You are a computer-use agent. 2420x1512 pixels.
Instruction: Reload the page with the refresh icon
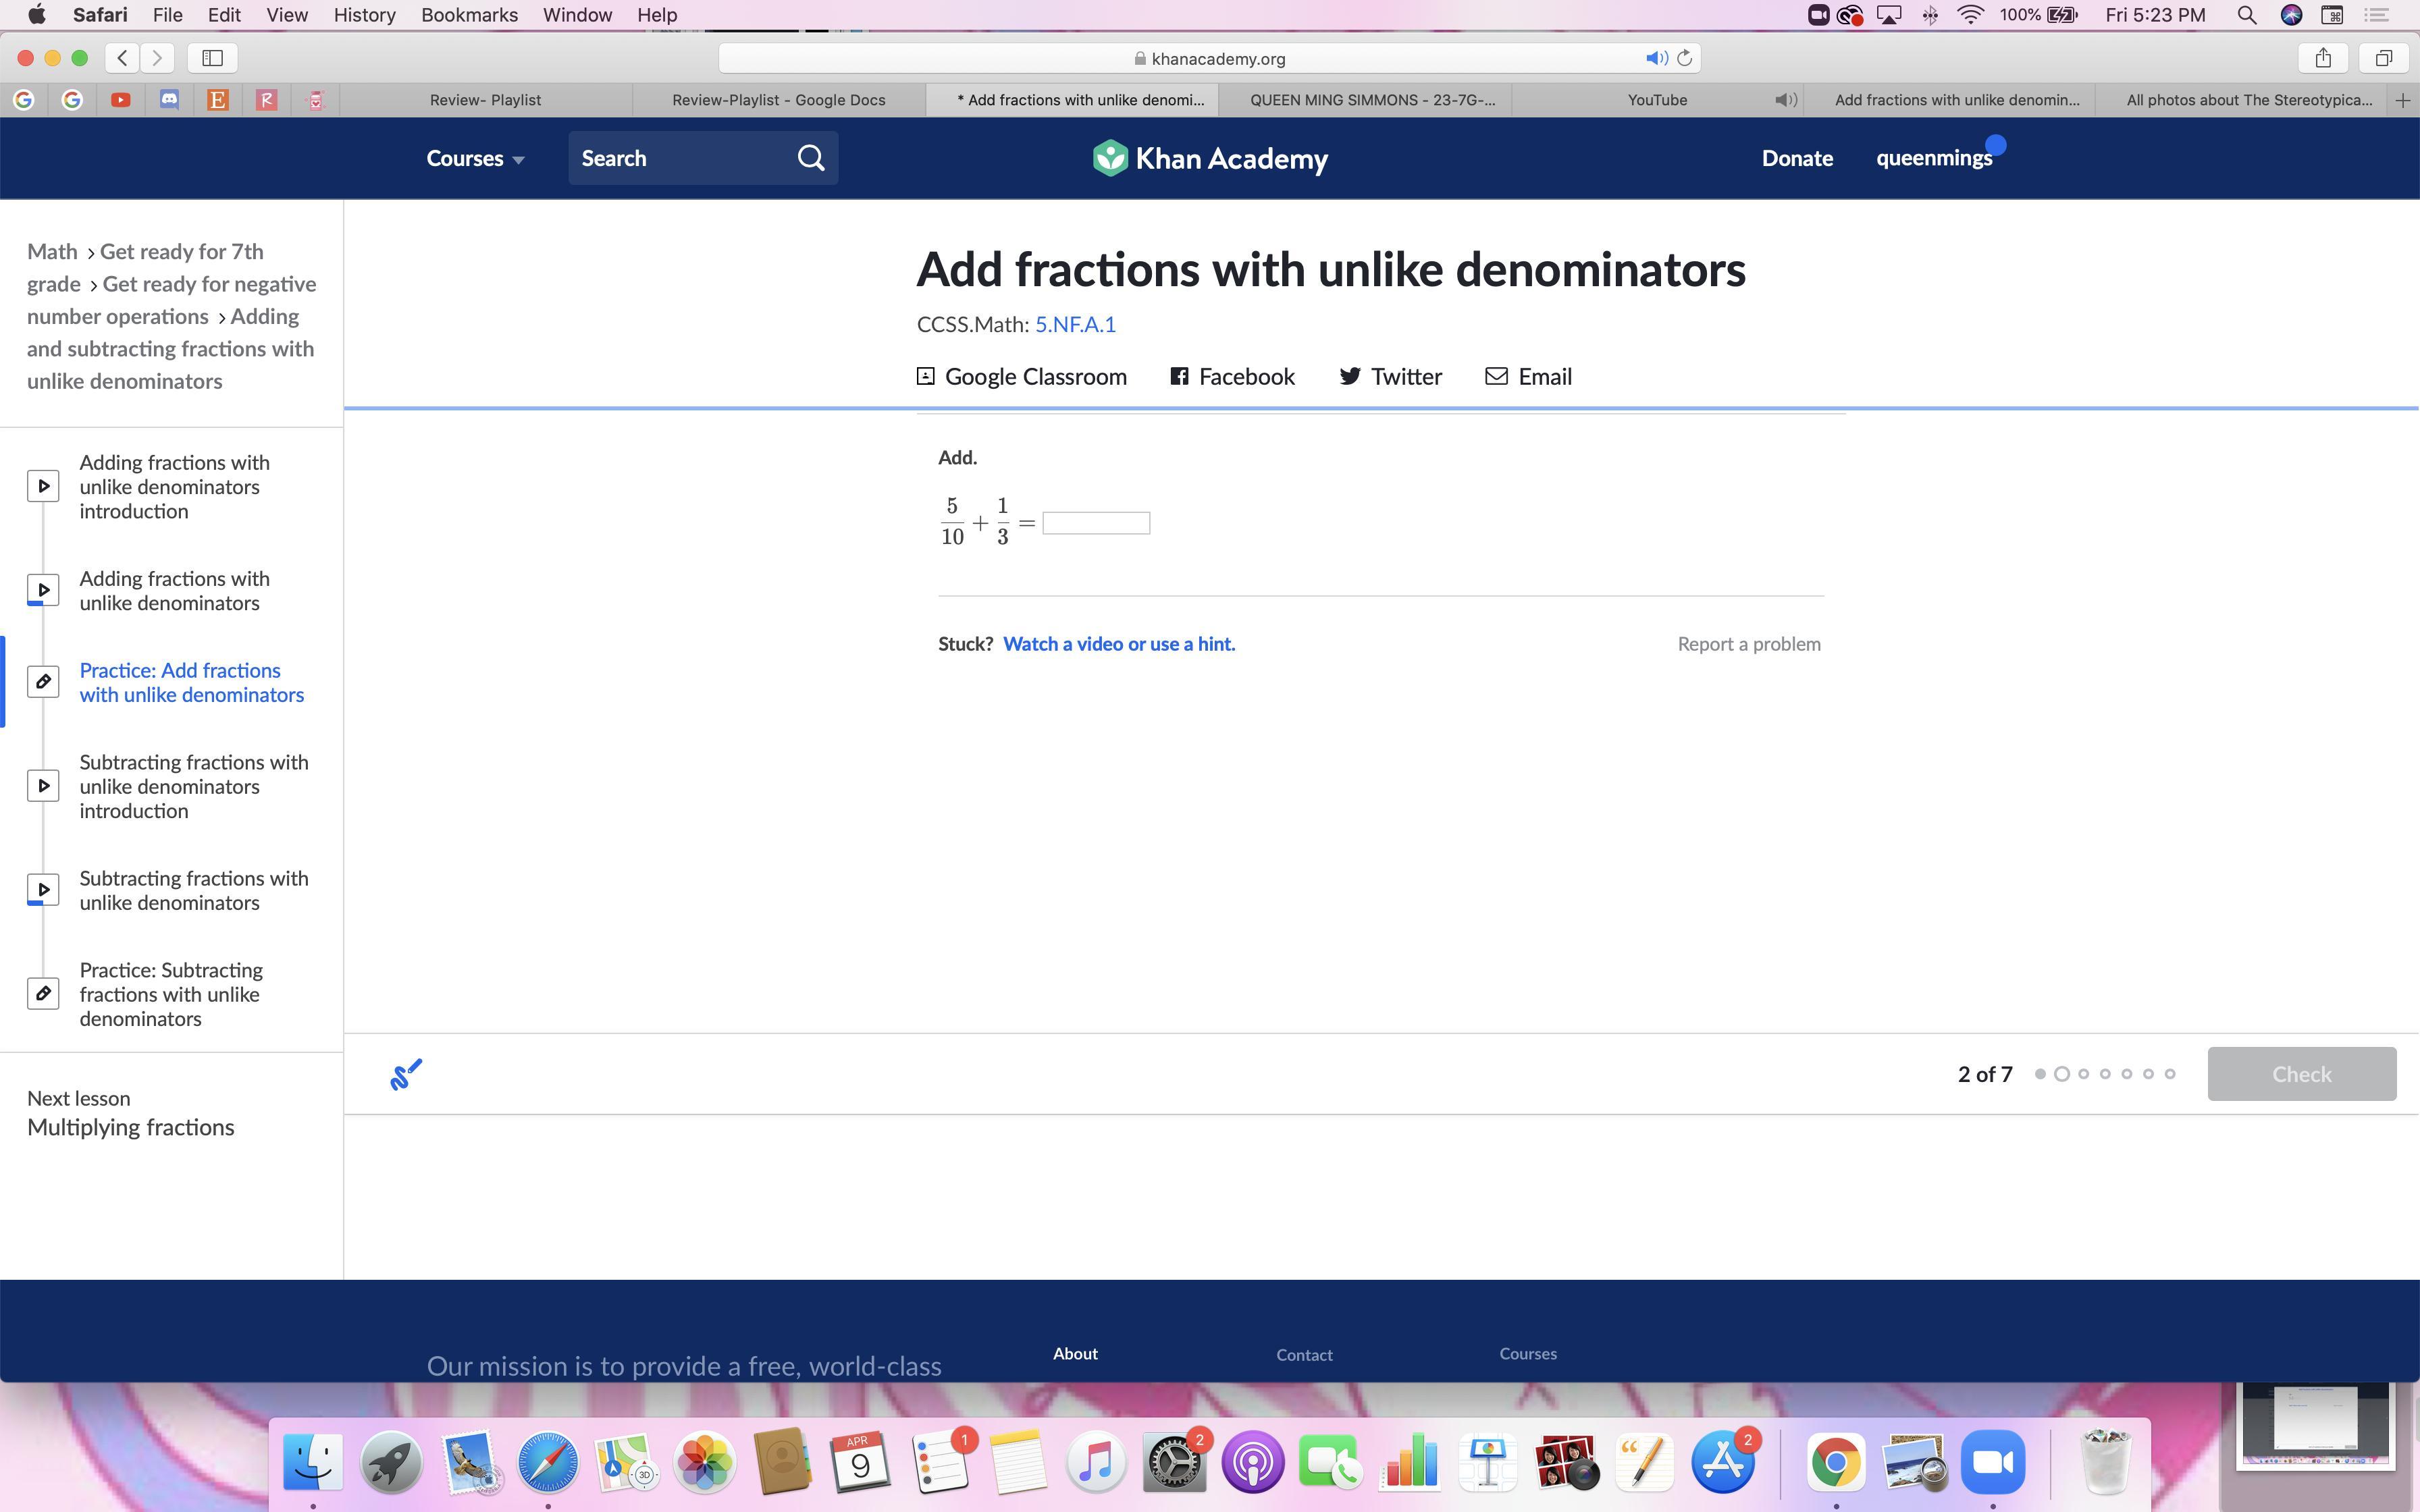tap(1685, 58)
